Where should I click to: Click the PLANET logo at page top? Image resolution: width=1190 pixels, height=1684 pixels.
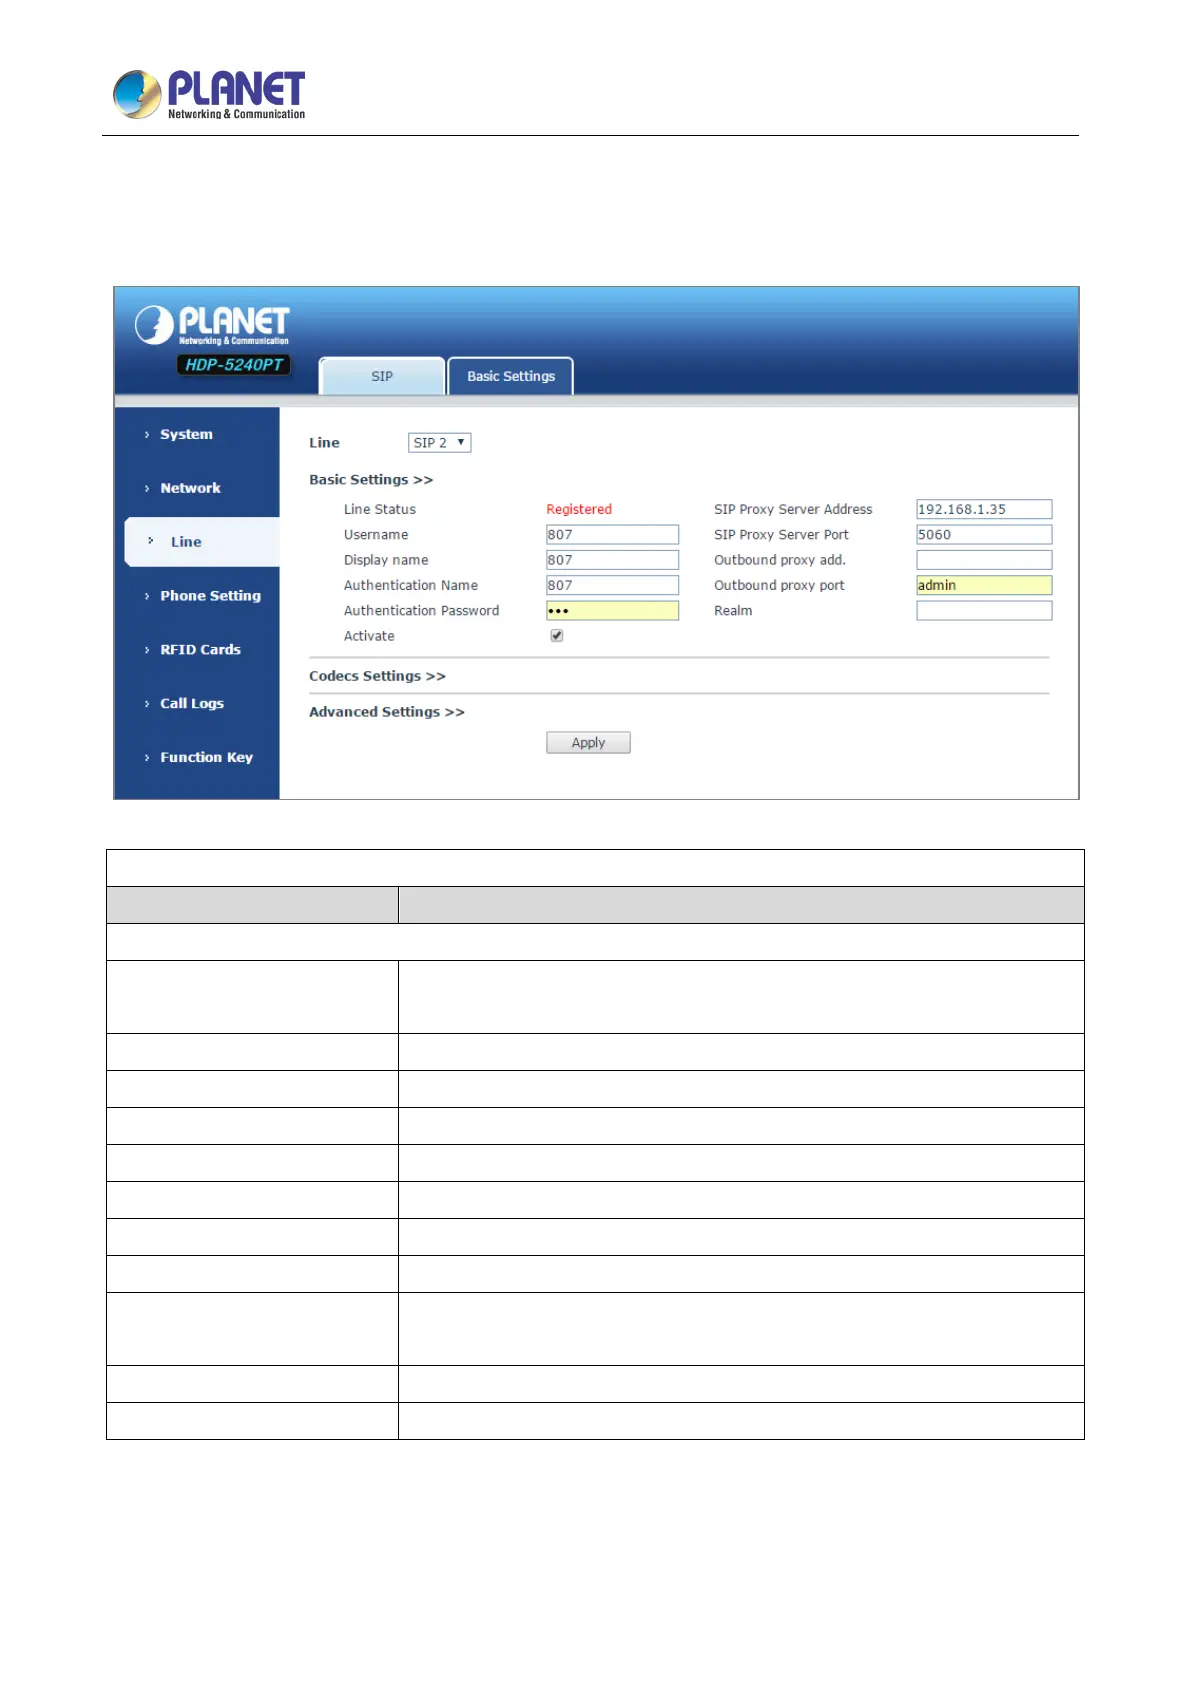208,95
